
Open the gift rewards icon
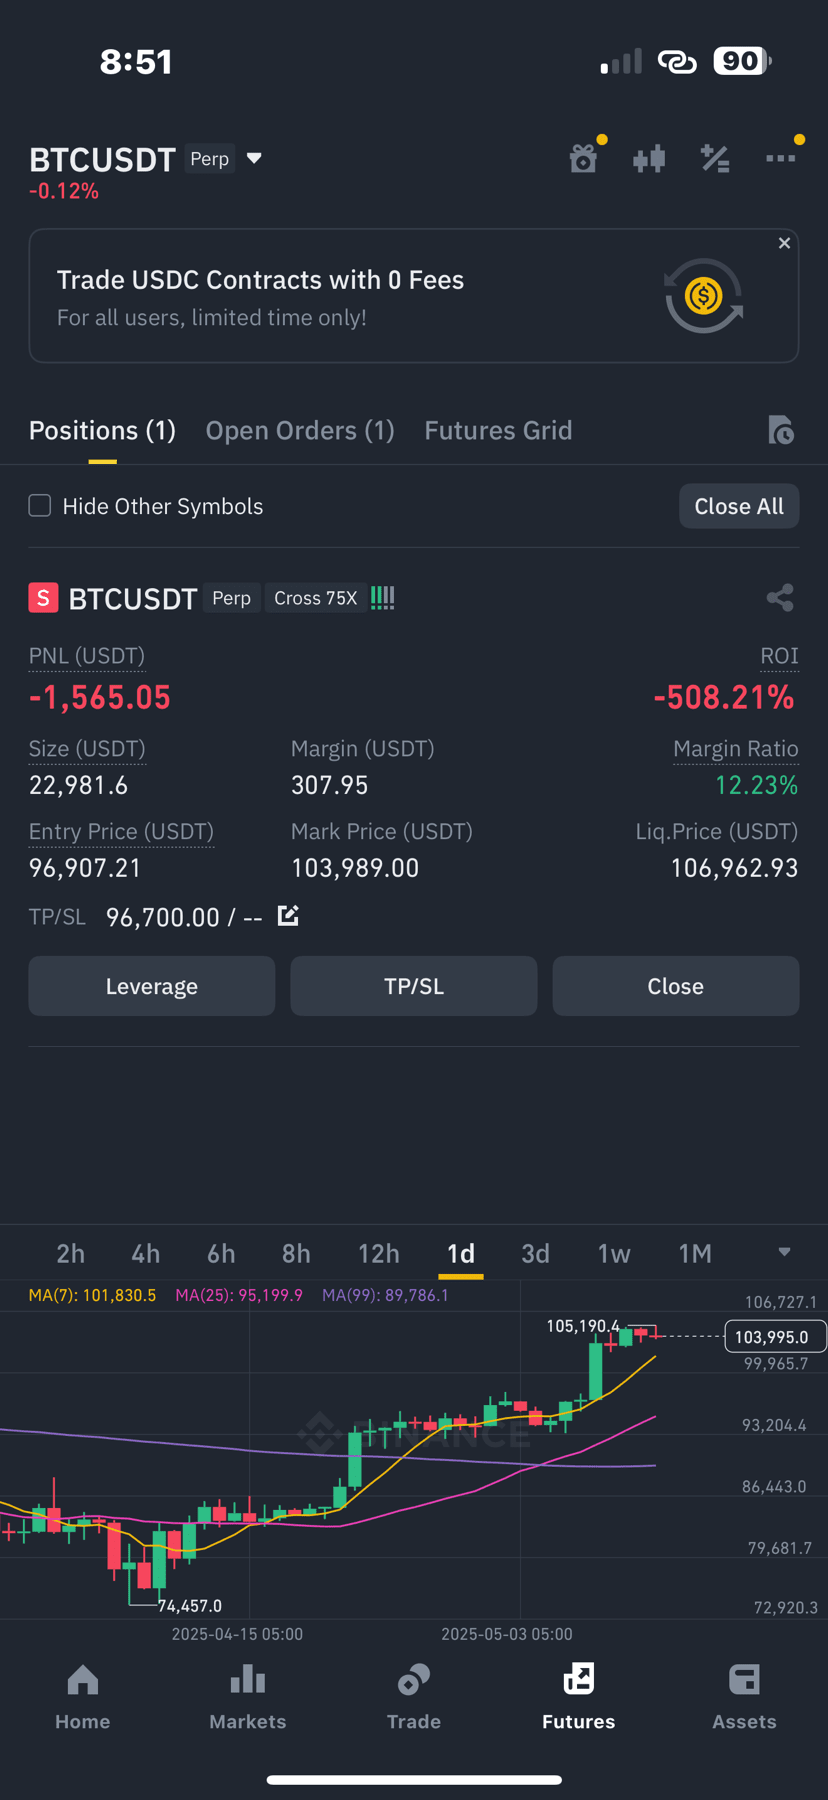pos(584,158)
